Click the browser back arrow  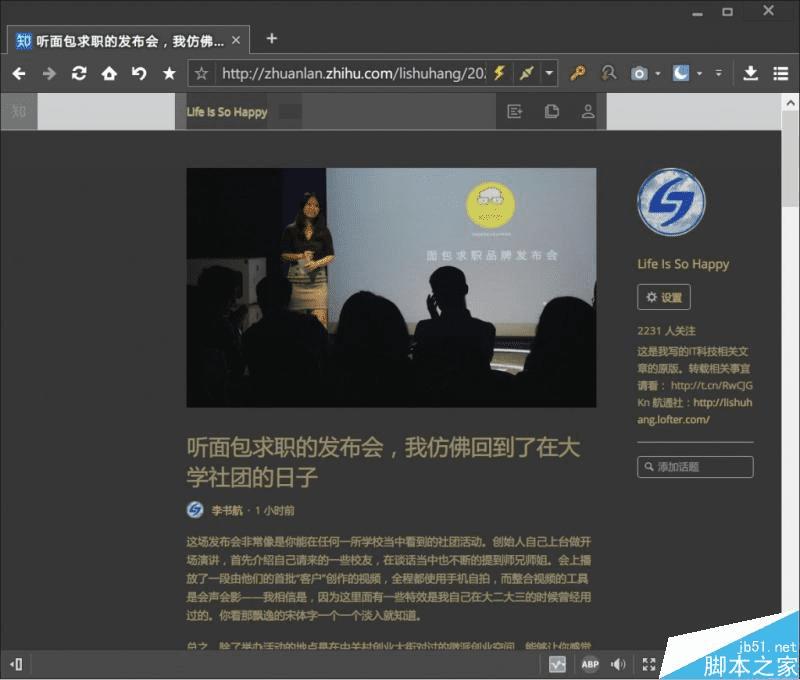click(19, 74)
